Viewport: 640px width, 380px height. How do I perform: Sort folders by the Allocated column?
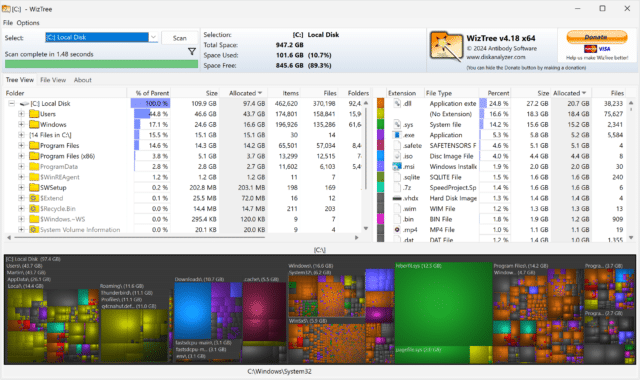pos(245,93)
